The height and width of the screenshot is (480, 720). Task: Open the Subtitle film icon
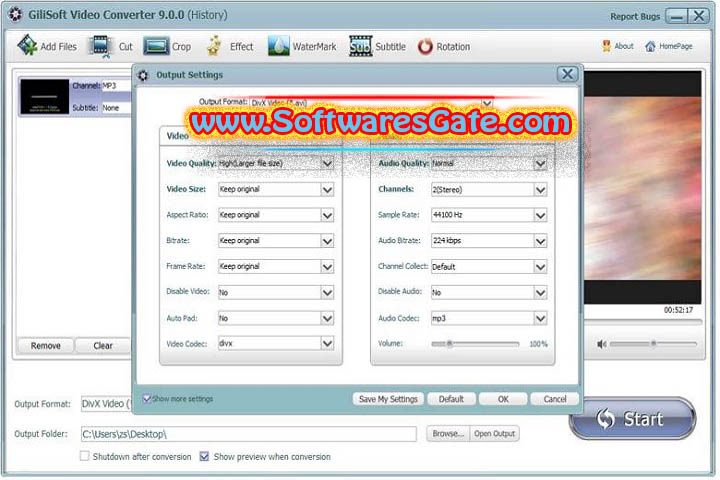(360, 46)
